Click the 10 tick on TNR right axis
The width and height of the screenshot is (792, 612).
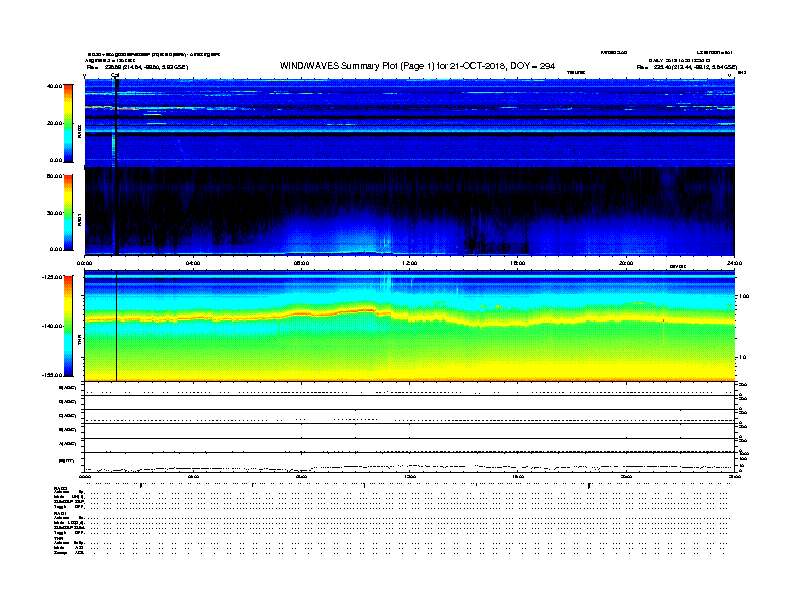(x=742, y=358)
